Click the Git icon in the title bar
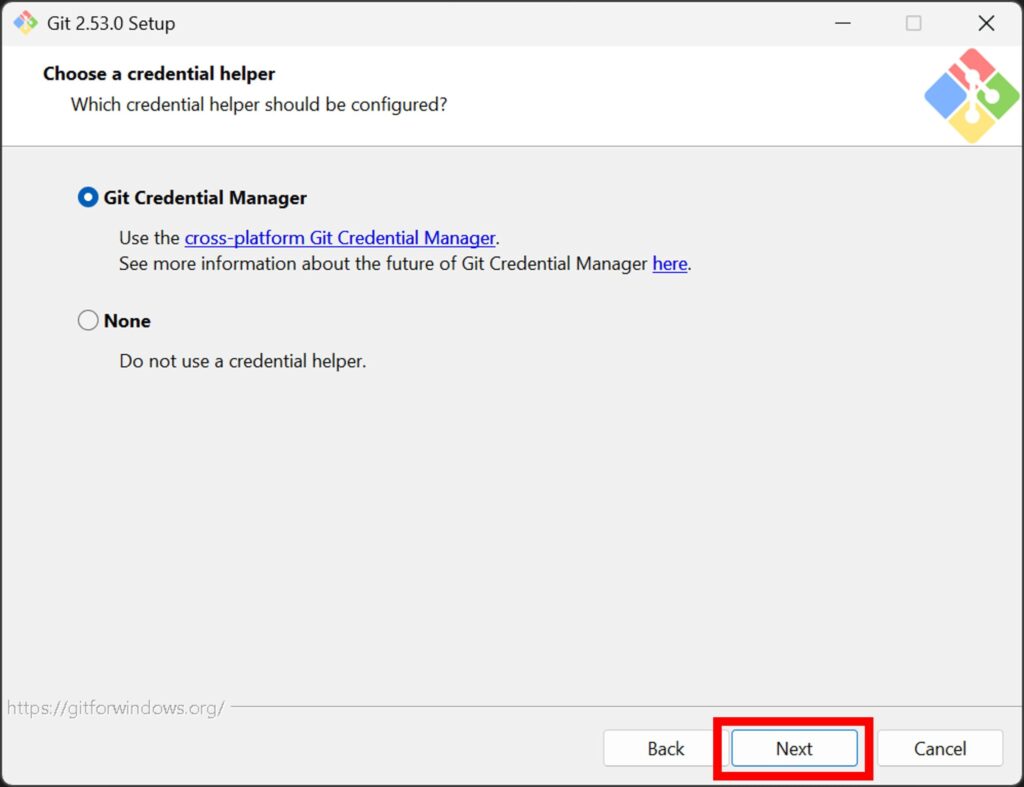1024x787 pixels. pos(25,23)
